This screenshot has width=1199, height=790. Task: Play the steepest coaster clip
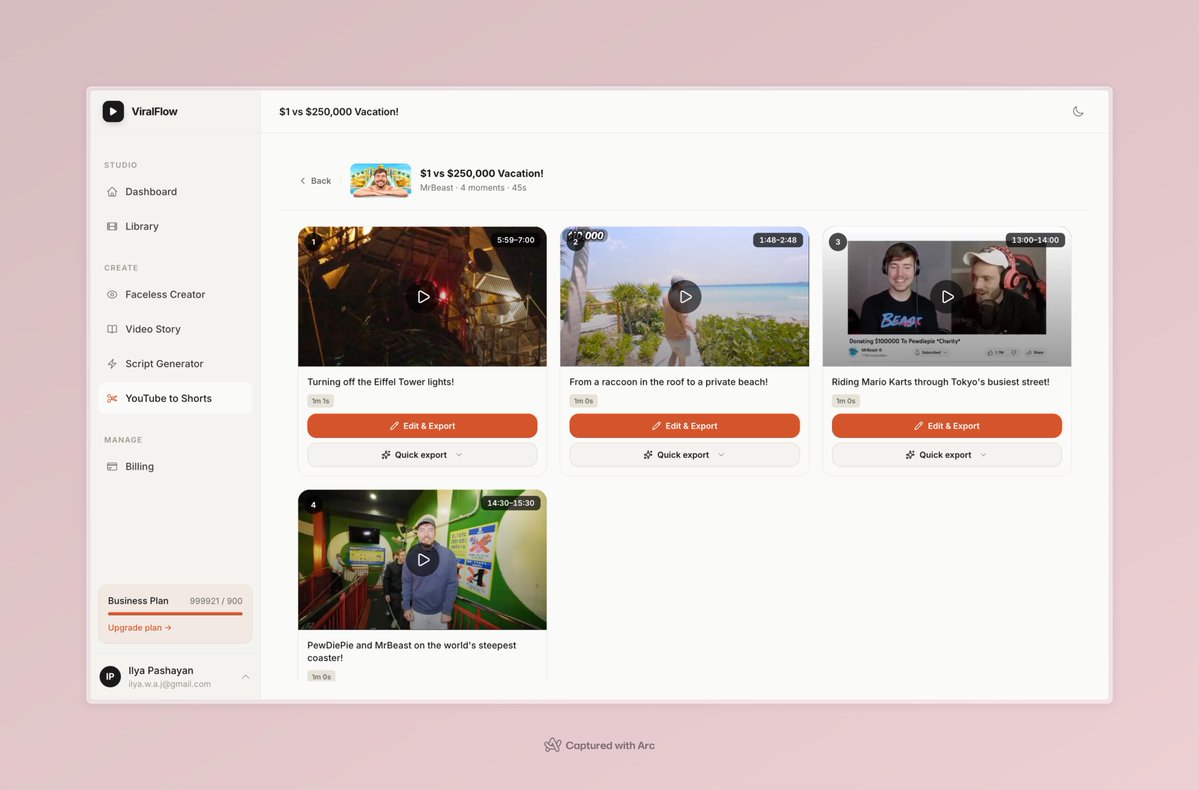coord(423,560)
